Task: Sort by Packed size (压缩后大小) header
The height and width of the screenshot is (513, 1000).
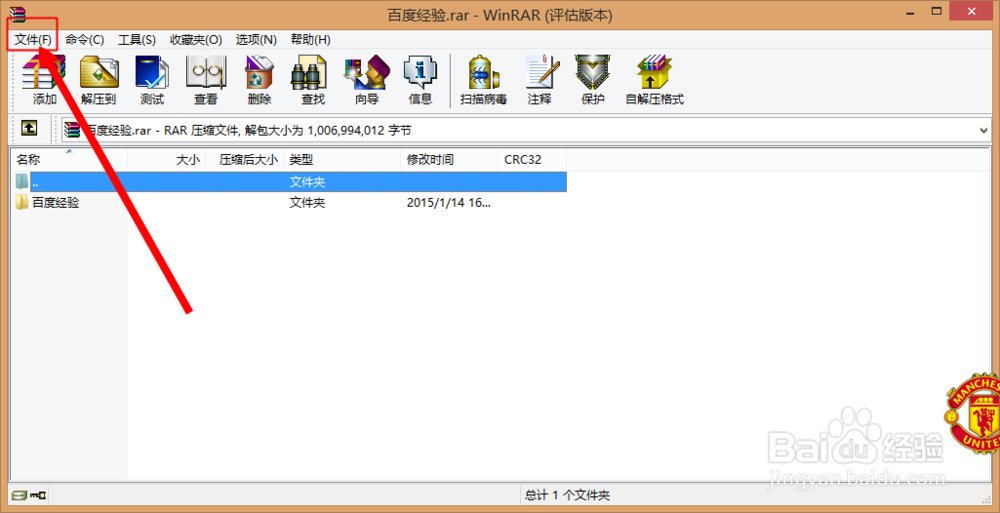Action: [245, 160]
